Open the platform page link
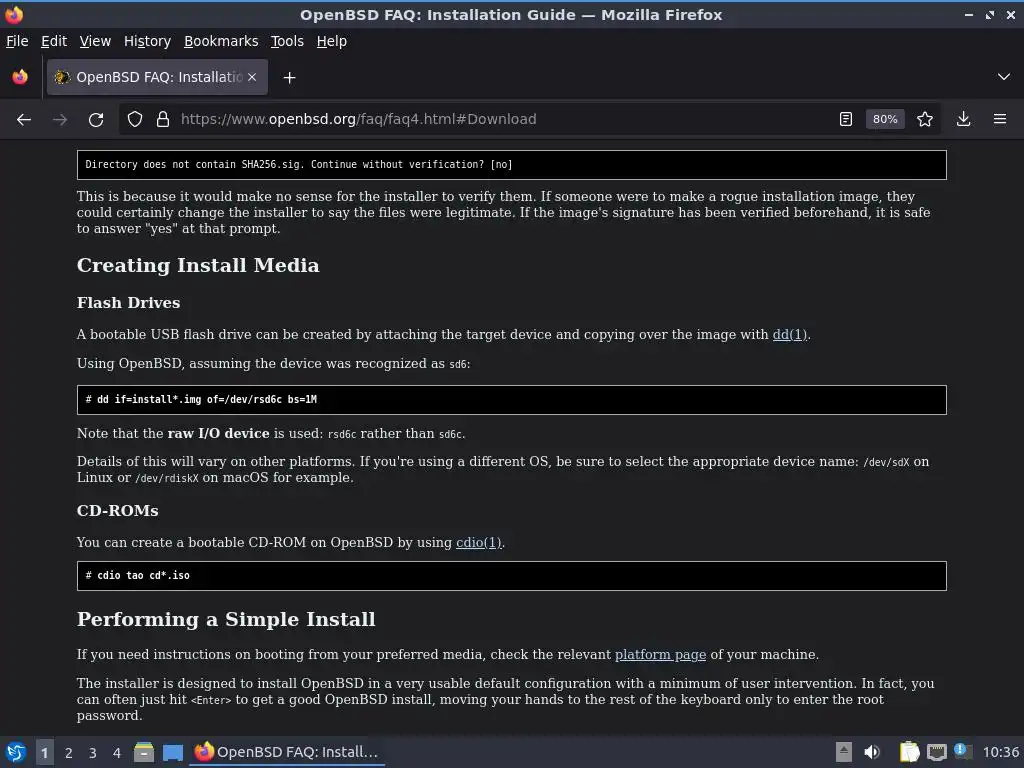 660,654
